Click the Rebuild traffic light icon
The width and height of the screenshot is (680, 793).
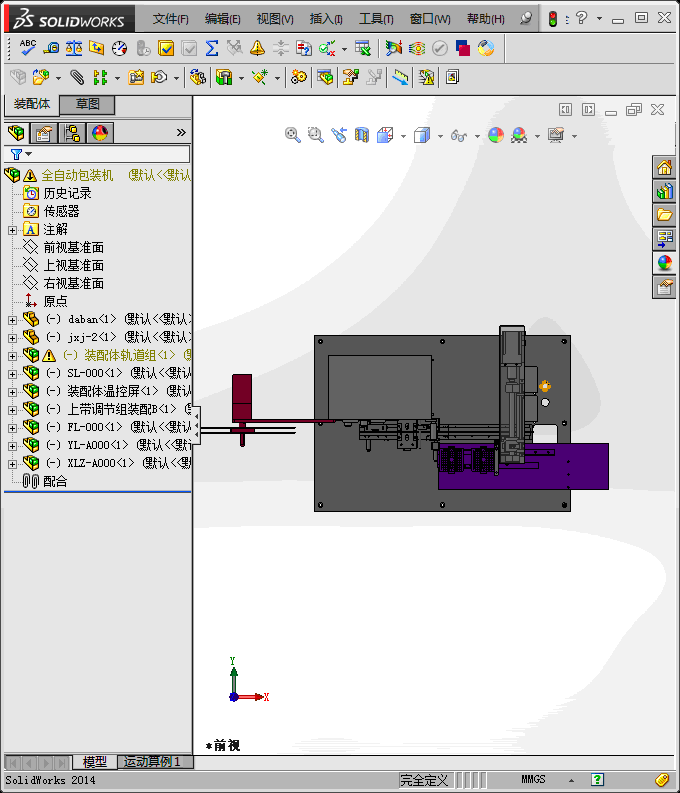tap(553, 19)
